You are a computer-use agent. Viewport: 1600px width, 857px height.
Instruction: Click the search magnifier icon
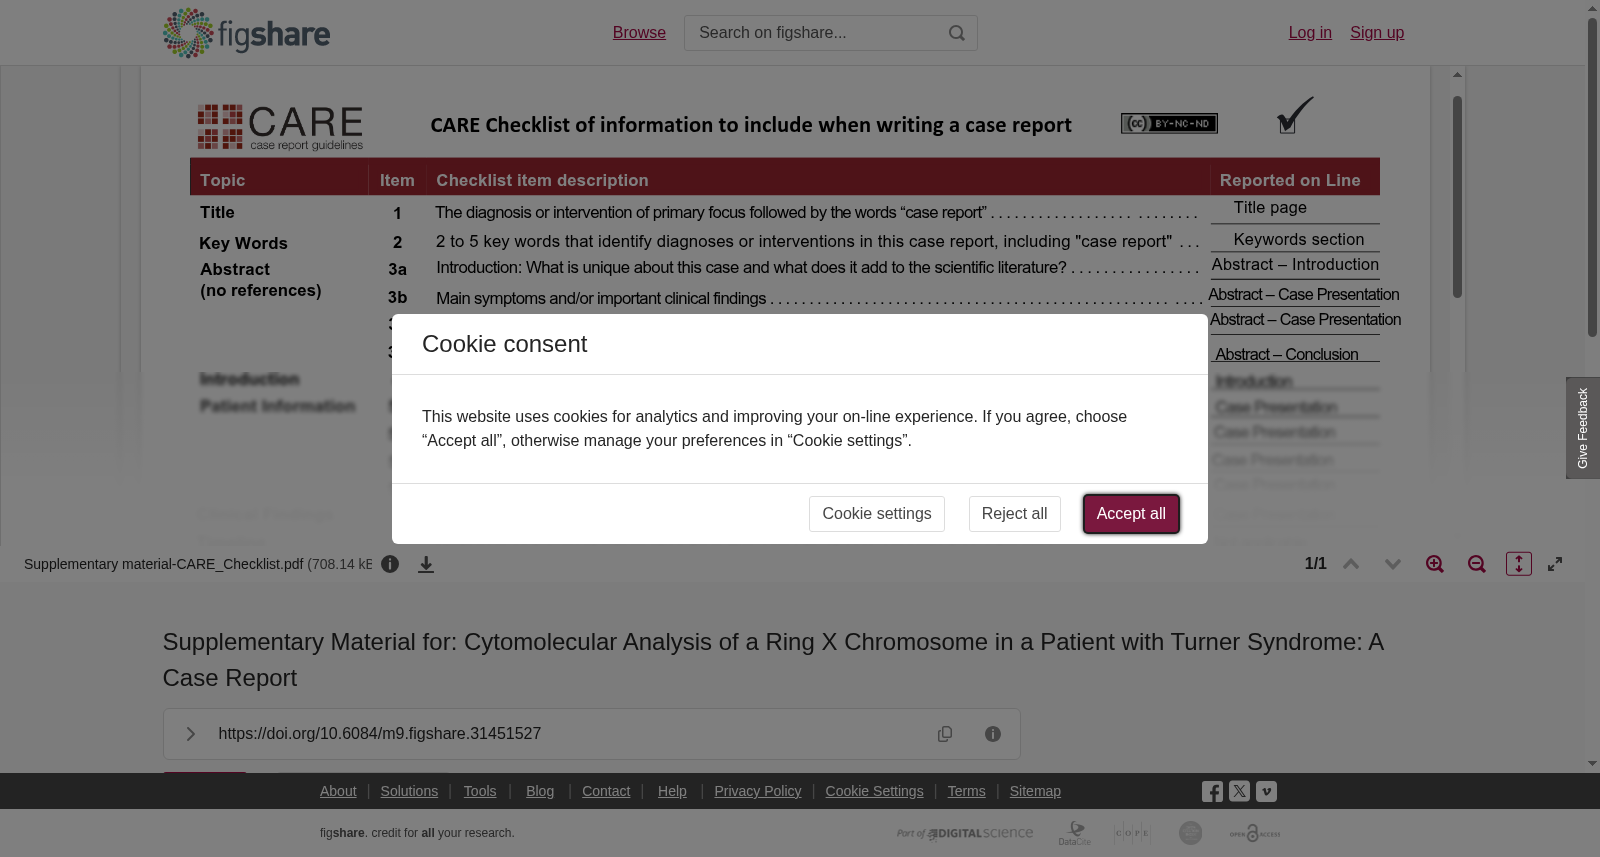(957, 33)
